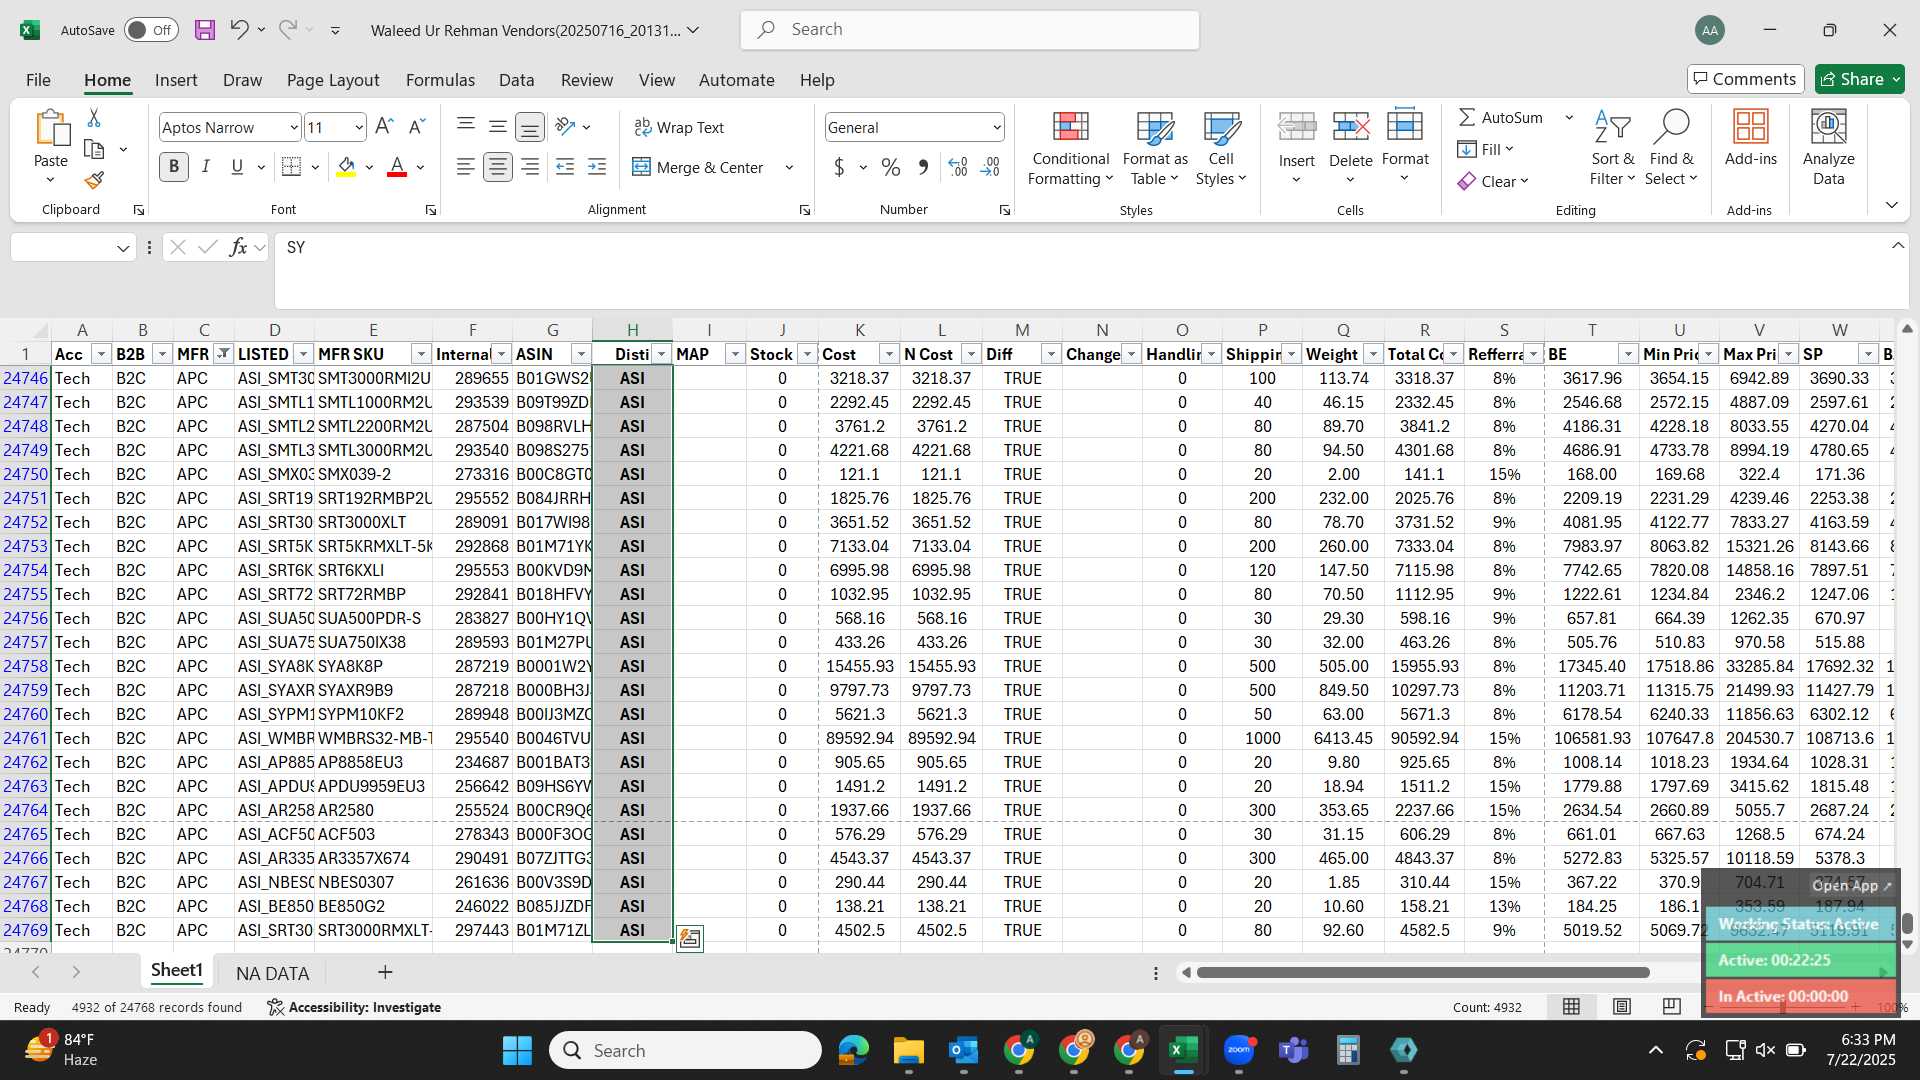Click the Top Align icon

pyautogui.click(x=465, y=126)
